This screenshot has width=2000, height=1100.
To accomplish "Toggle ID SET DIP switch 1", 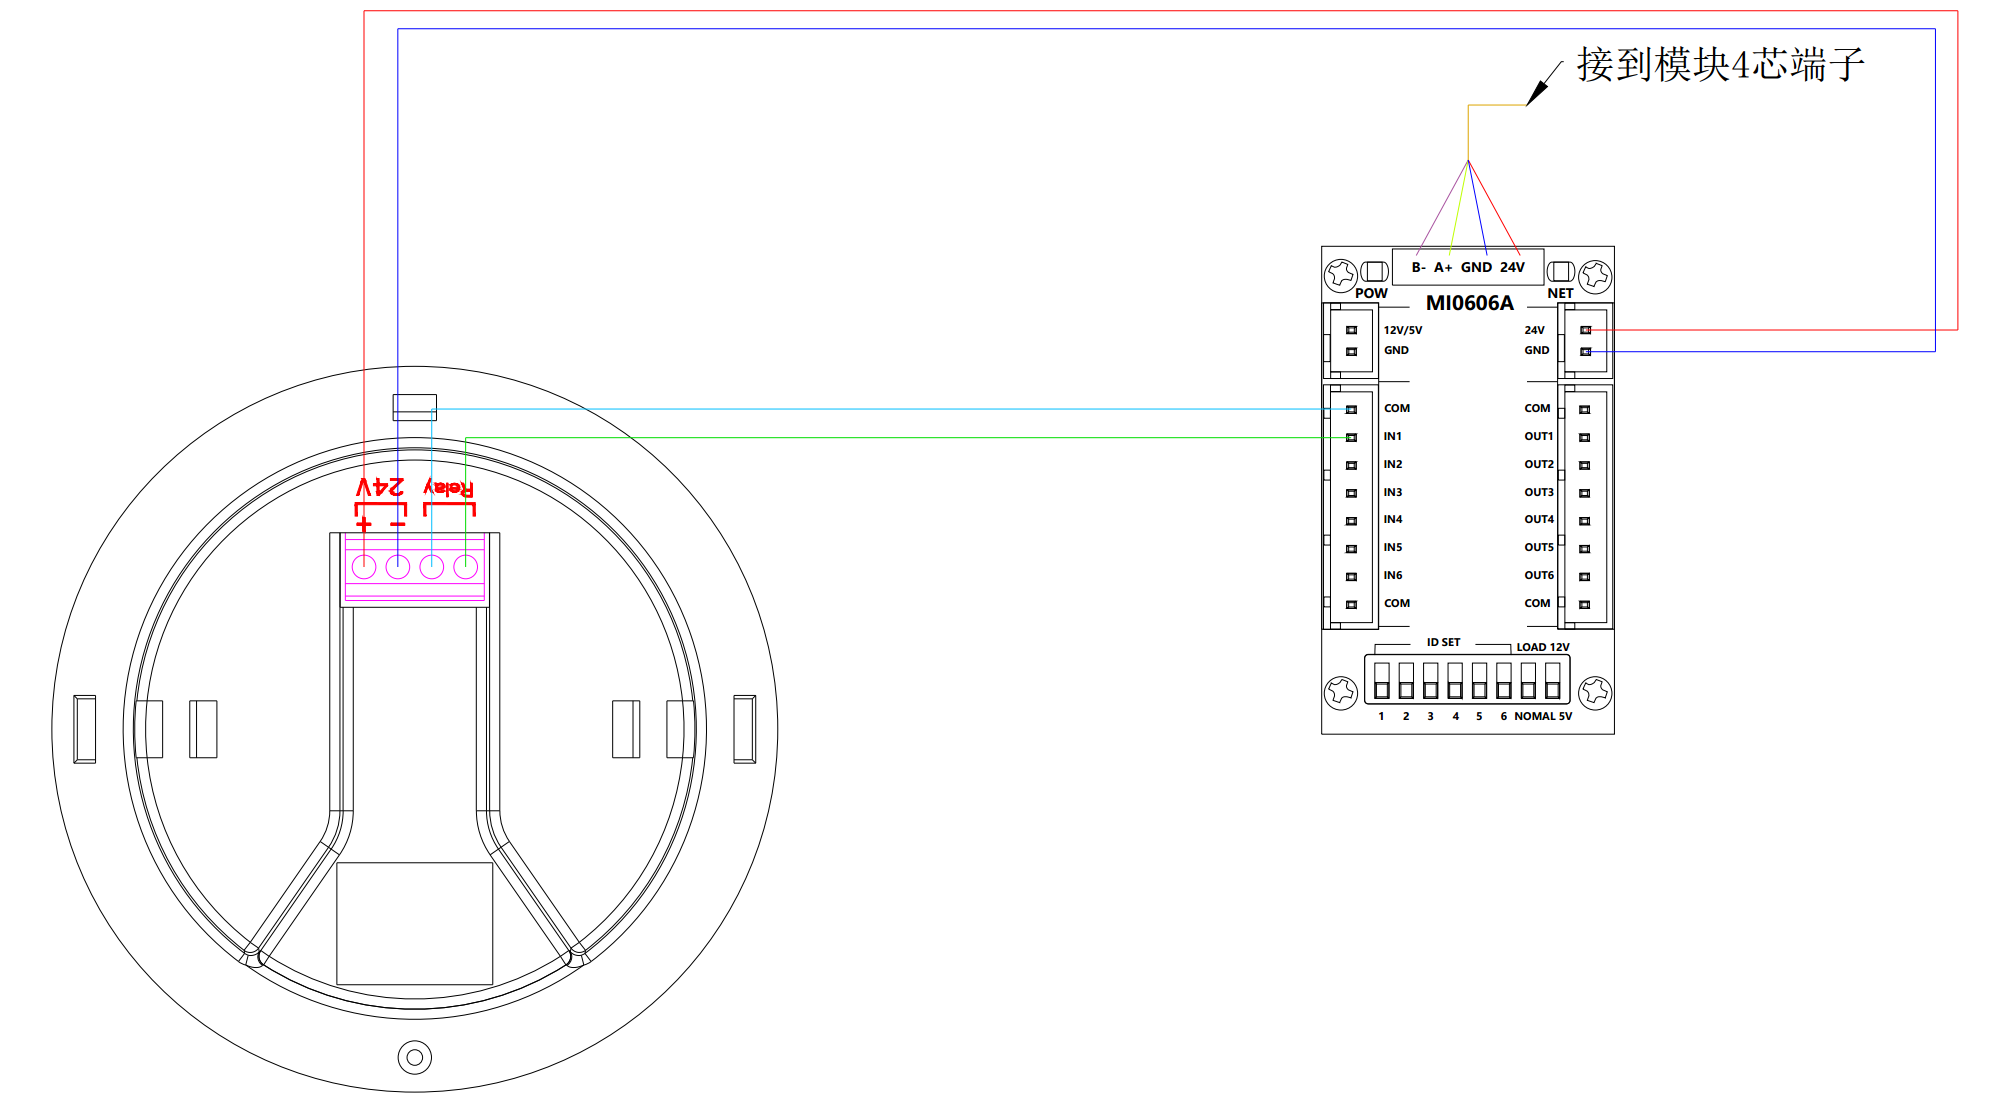I will pos(1382,681).
